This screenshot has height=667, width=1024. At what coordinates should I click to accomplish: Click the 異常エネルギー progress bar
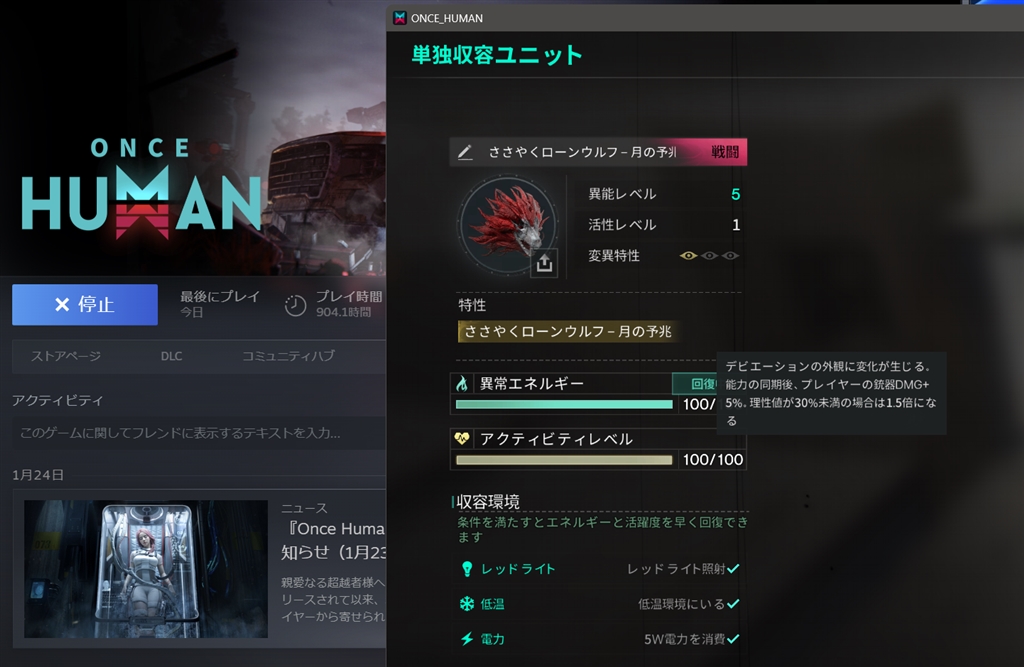(564, 404)
